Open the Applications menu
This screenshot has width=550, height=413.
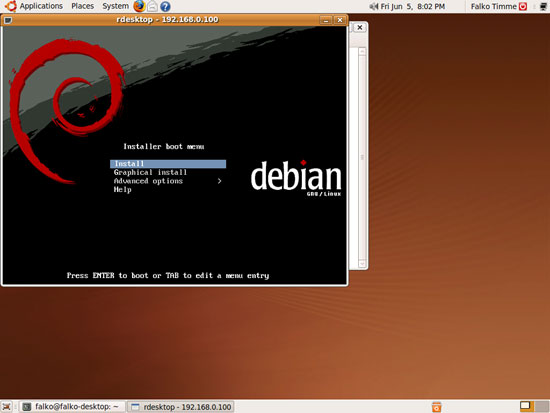pos(41,6)
